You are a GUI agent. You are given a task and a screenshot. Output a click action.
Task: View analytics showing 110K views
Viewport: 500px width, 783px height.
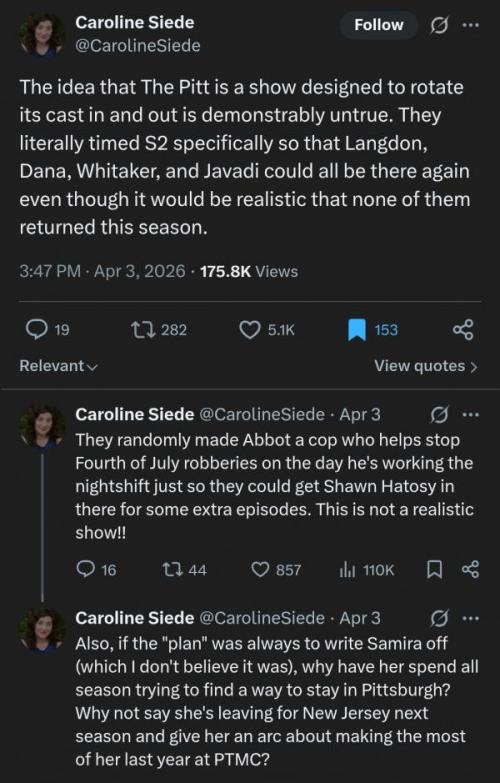point(367,569)
